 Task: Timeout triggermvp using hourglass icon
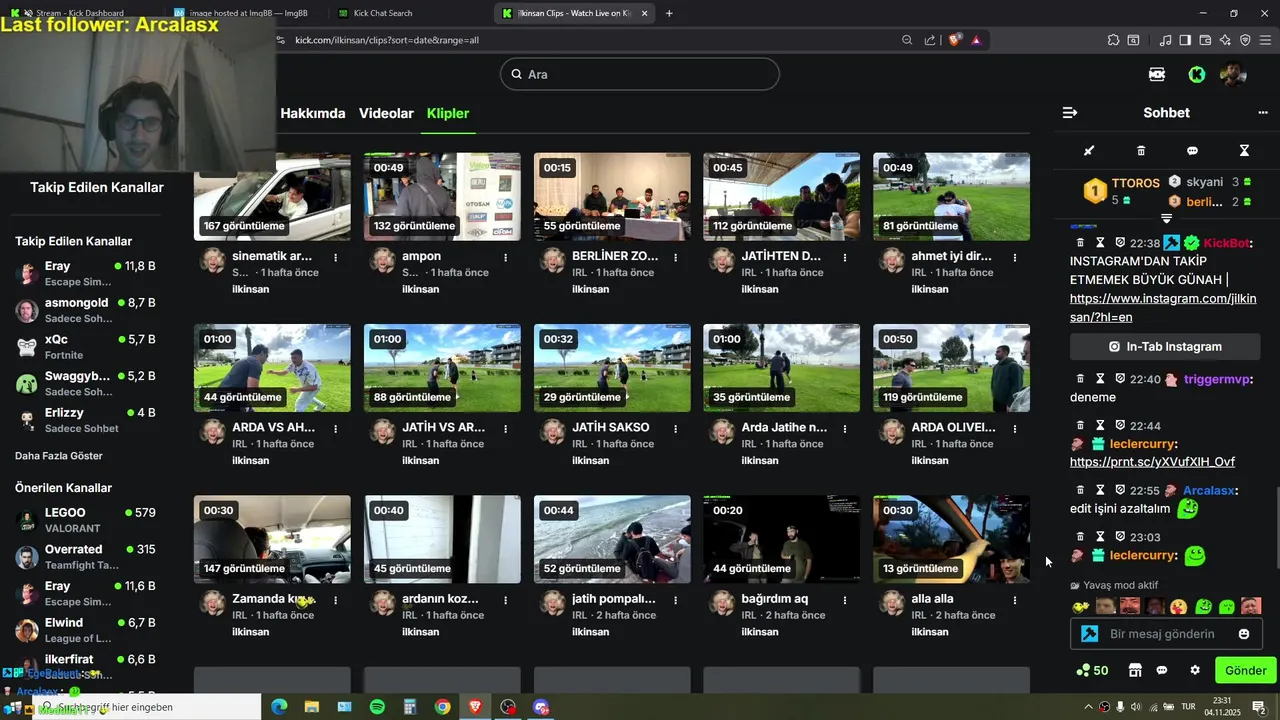point(1100,379)
